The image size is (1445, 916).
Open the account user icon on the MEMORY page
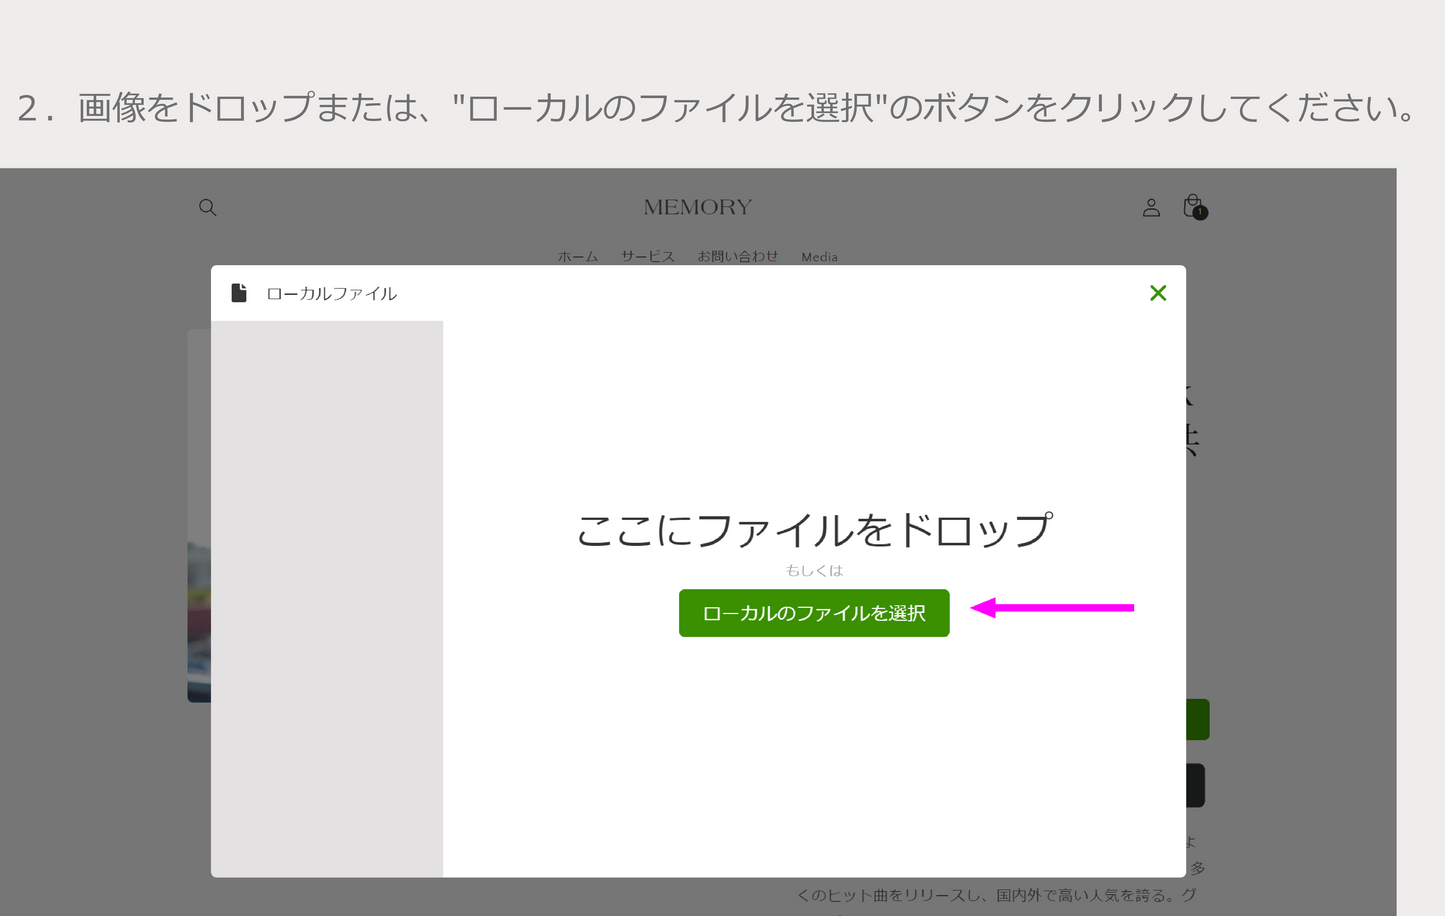[1151, 207]
